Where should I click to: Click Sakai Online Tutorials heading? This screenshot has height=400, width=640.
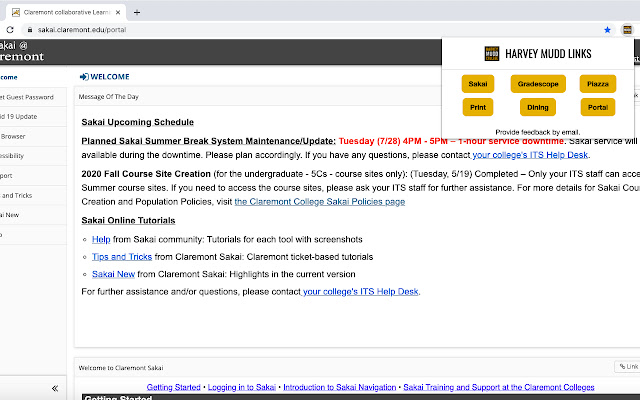[x=128, y=220]
